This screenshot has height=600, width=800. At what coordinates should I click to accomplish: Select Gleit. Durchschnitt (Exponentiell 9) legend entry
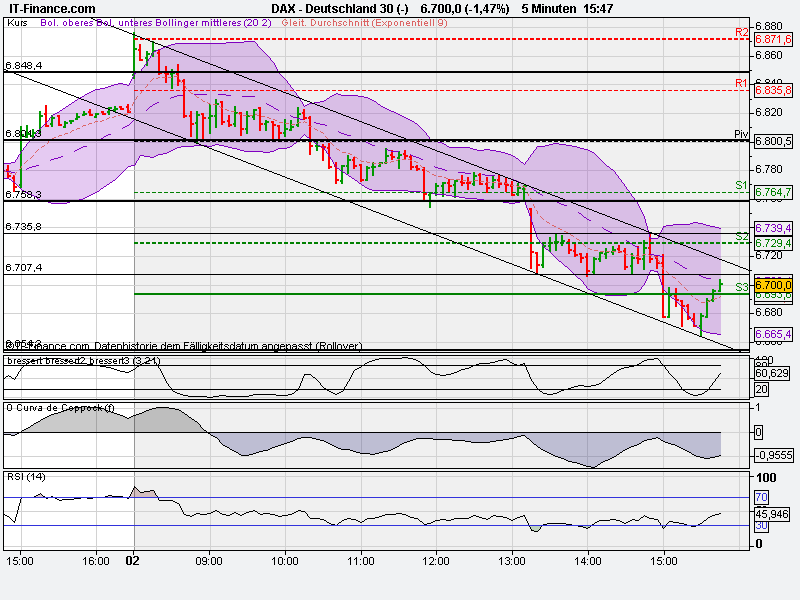[x=364, y=23]
